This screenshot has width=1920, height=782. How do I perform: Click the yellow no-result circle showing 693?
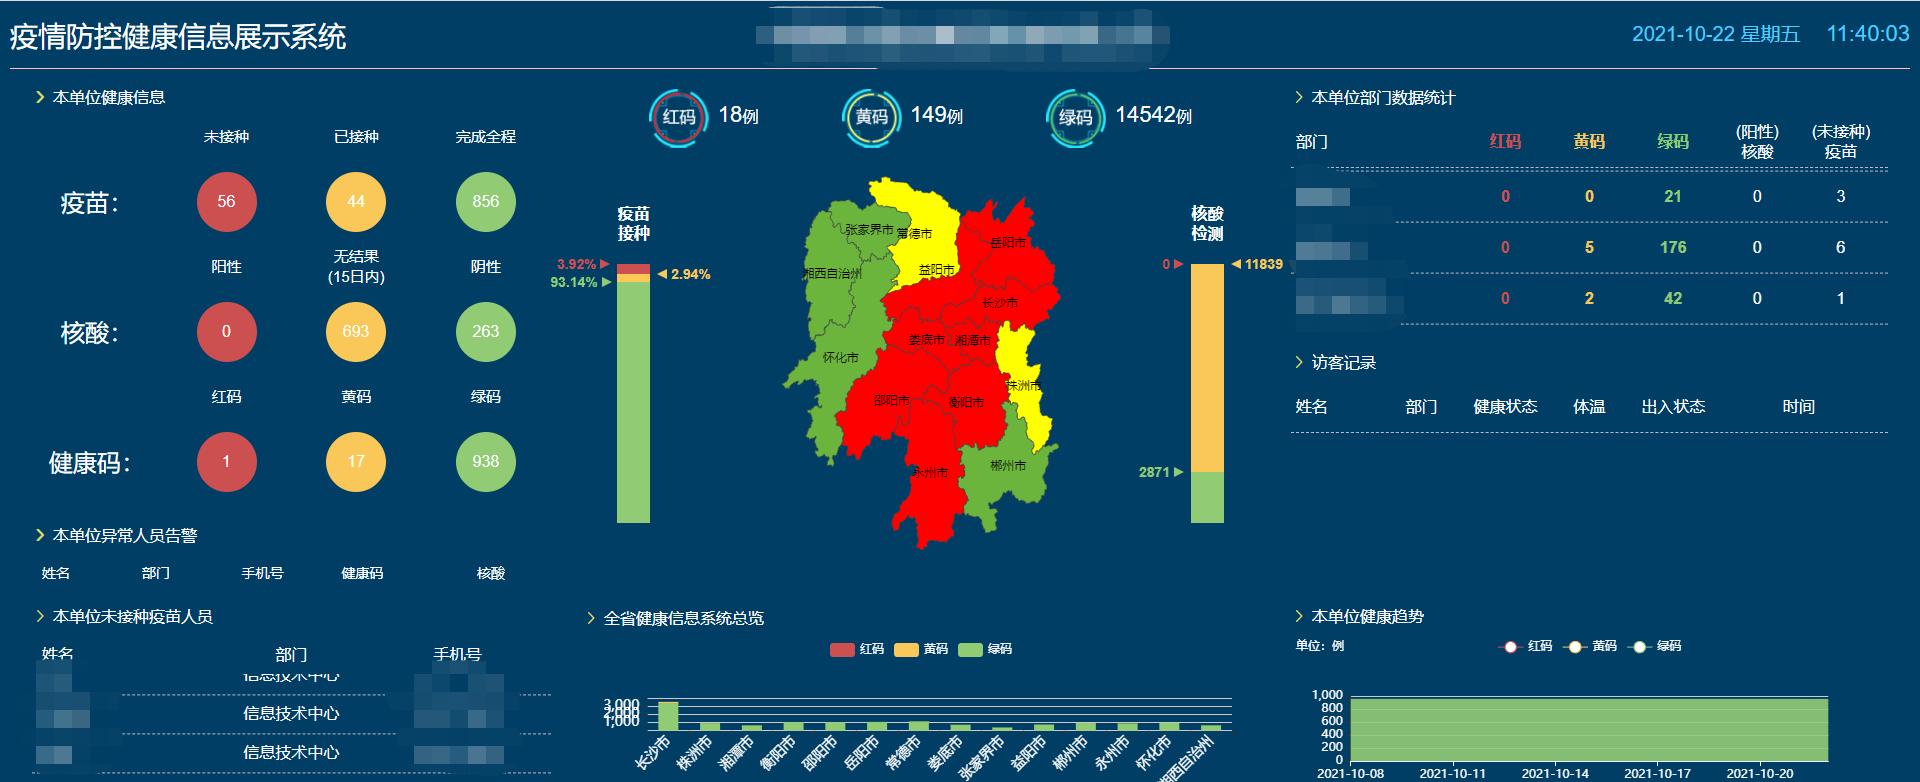pyautogui.click(x=356, y=331)
